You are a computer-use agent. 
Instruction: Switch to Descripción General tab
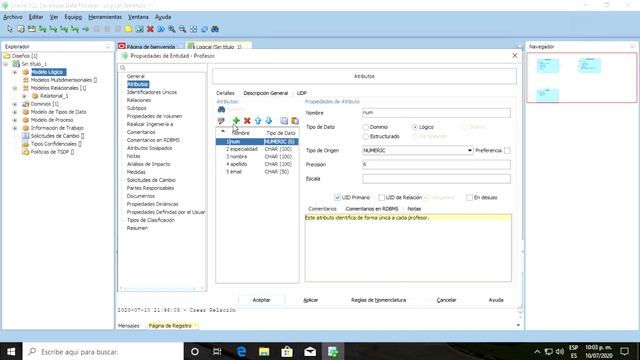click(x=265, y=93)
